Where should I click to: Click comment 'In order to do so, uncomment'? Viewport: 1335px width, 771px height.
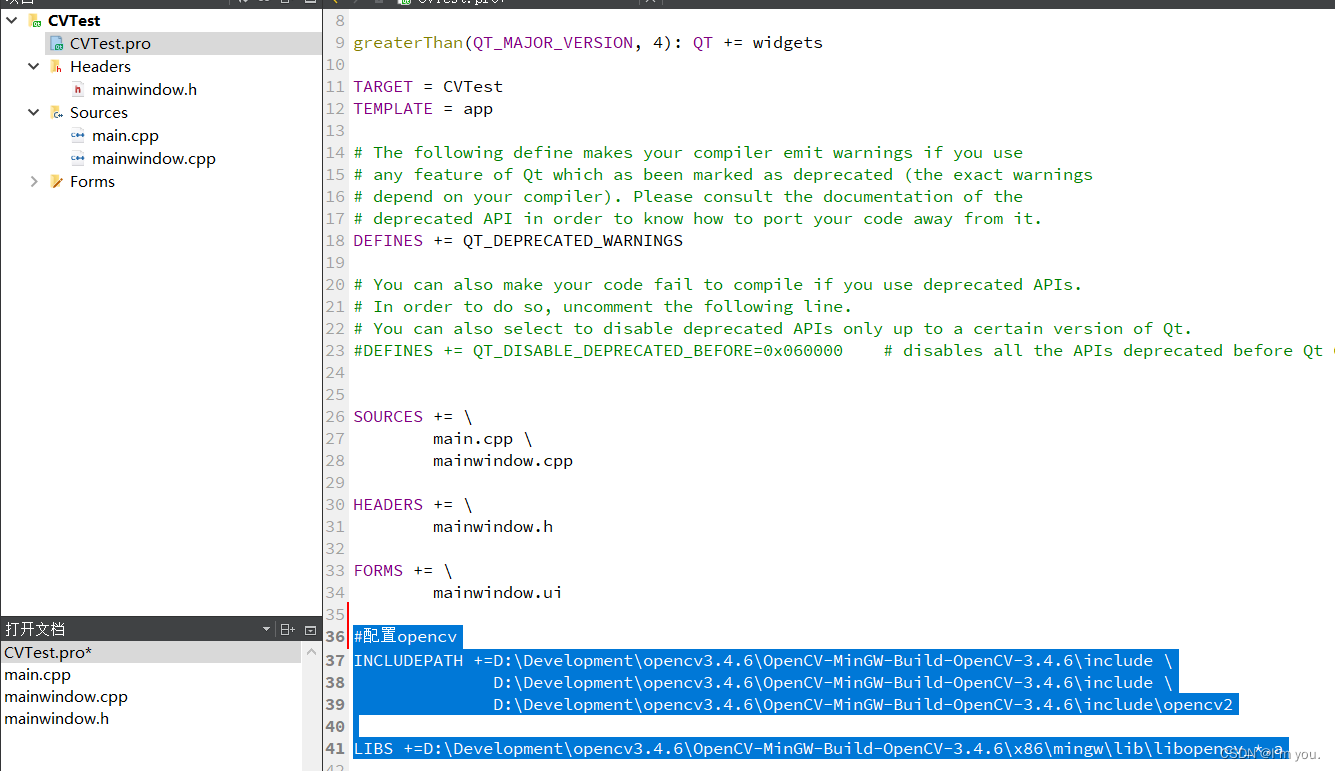coord(603,307)
